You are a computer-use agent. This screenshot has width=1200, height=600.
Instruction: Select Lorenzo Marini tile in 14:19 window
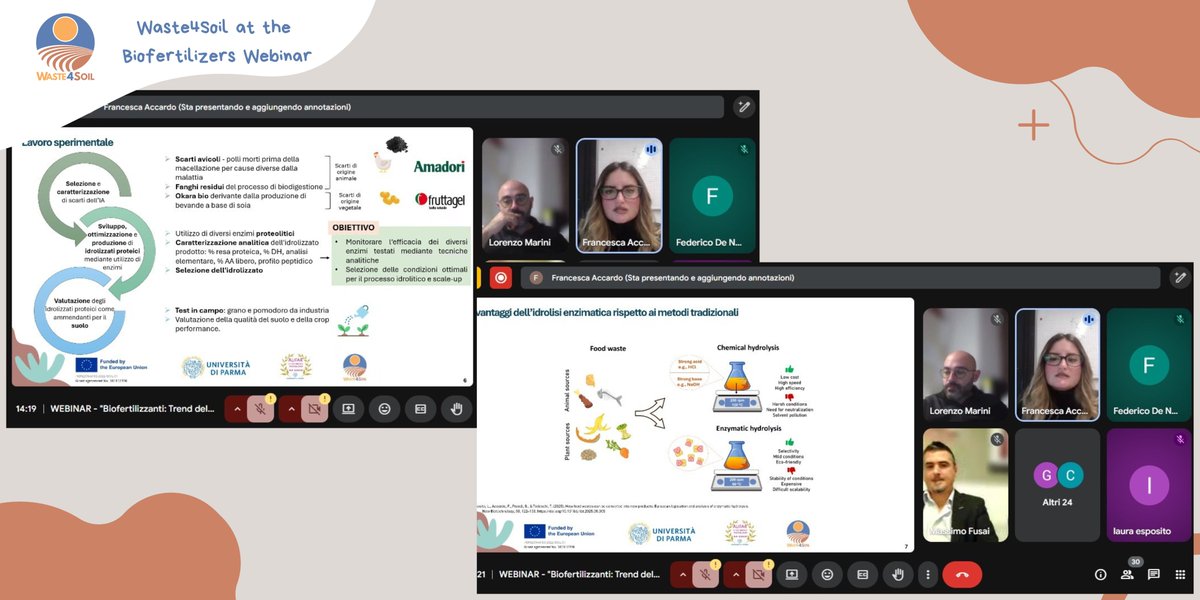point(525,195)
